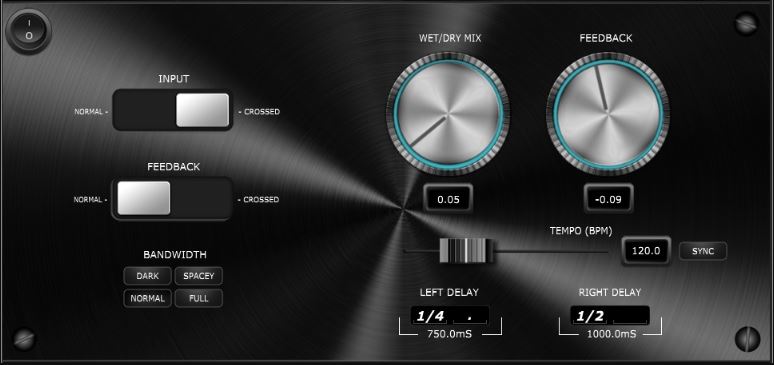This screenshot has width=774, height=365.
Task: Choose the Full bandwidth button
Action: point(198,298)
